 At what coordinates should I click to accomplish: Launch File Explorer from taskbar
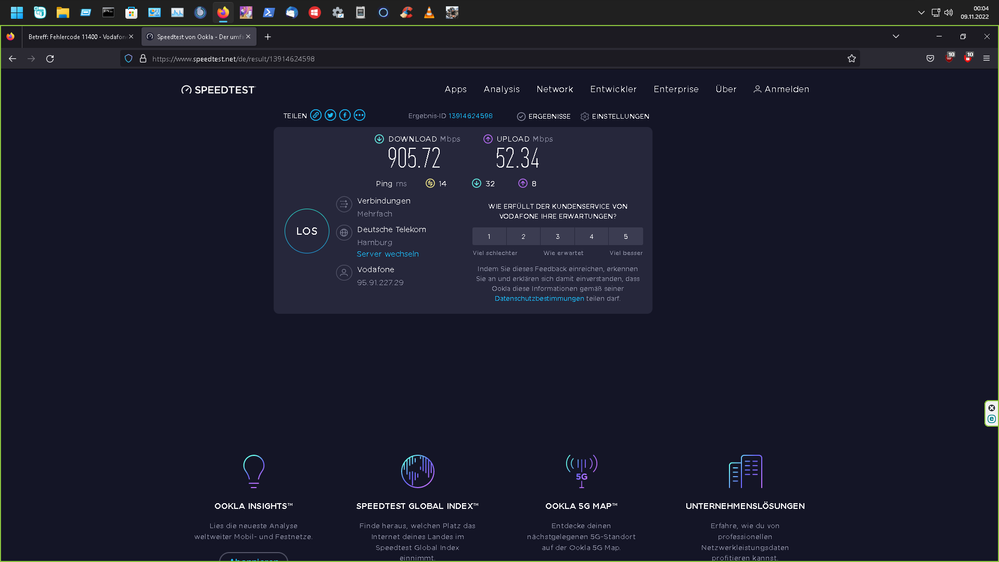(62, 12)
